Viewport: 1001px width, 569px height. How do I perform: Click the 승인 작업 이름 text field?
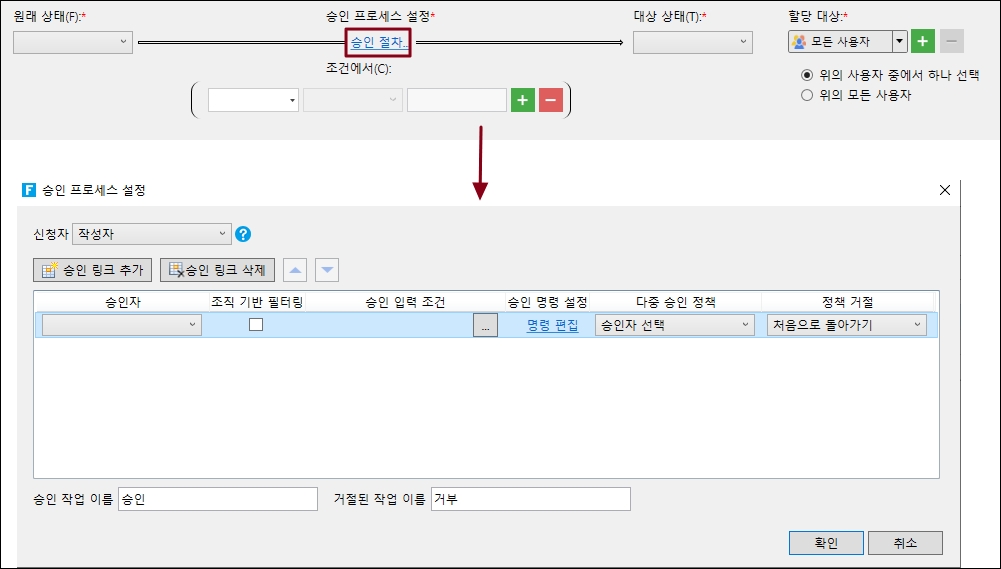[217, 499]
